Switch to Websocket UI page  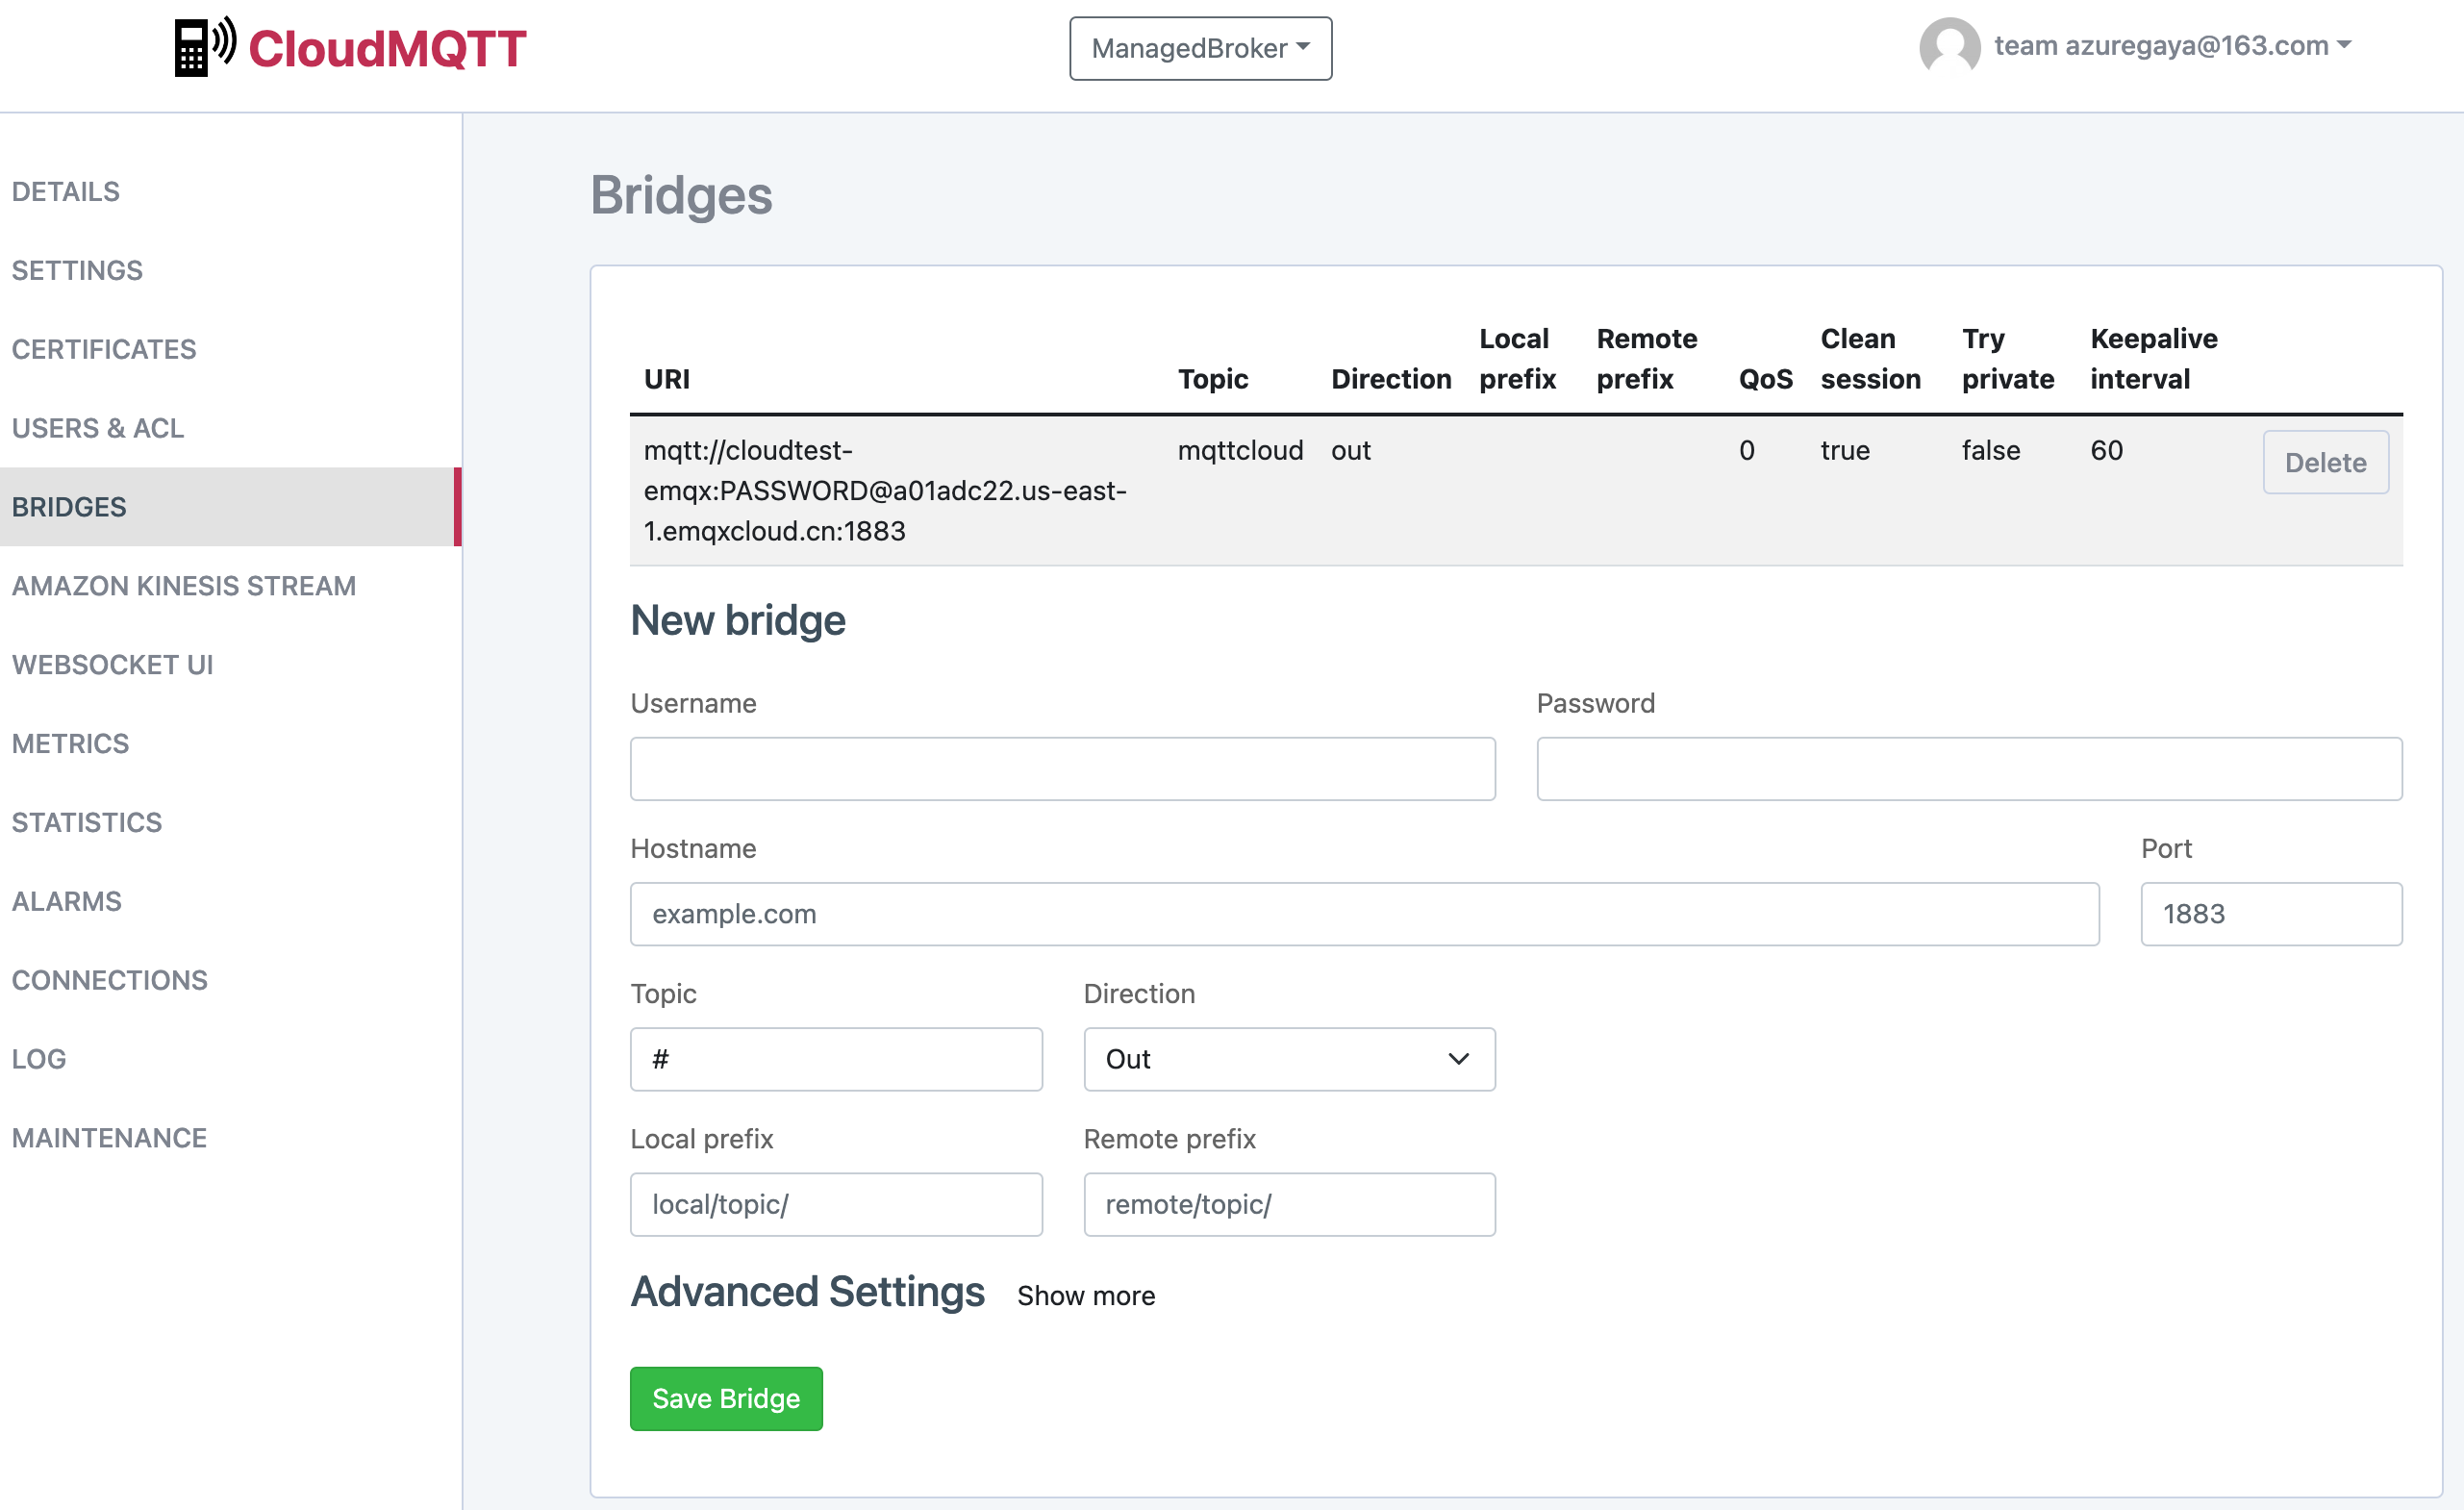pyautogui.click(x=113, y=665)
